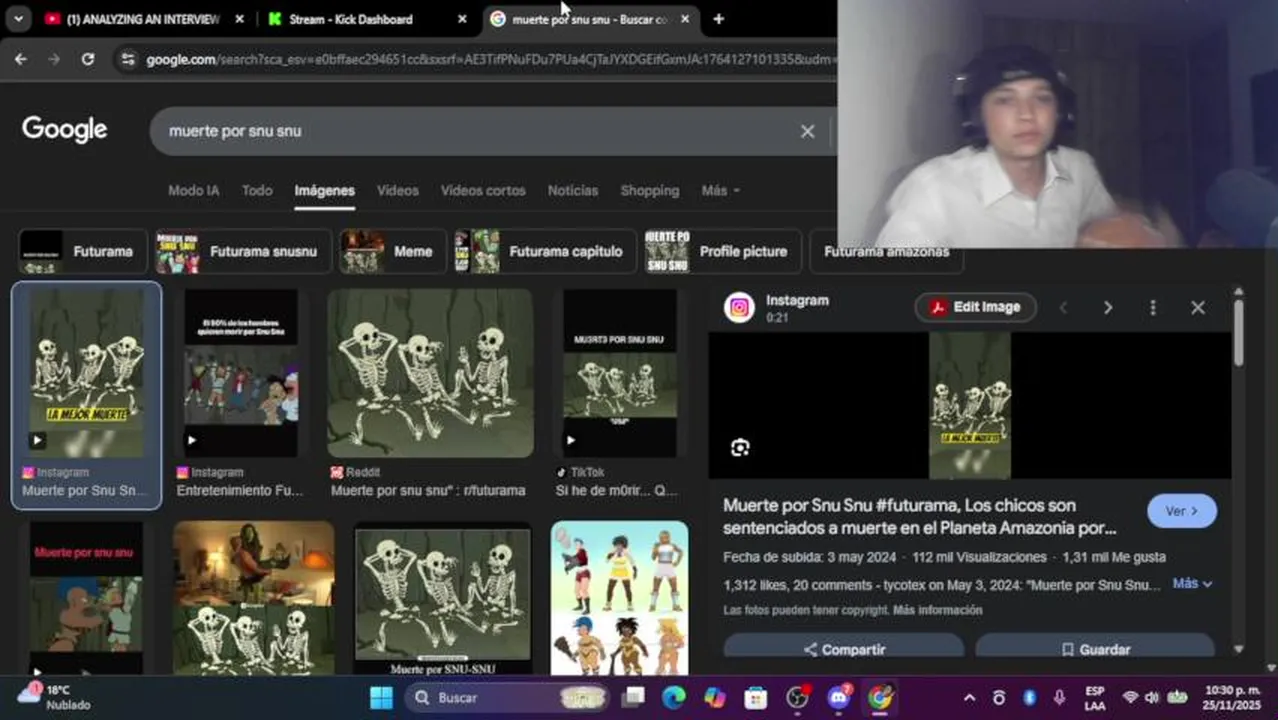Viewport: 1278px width, 720px height.
Task: Open the Videos cortos tab
Action: [x=483, y=190]
